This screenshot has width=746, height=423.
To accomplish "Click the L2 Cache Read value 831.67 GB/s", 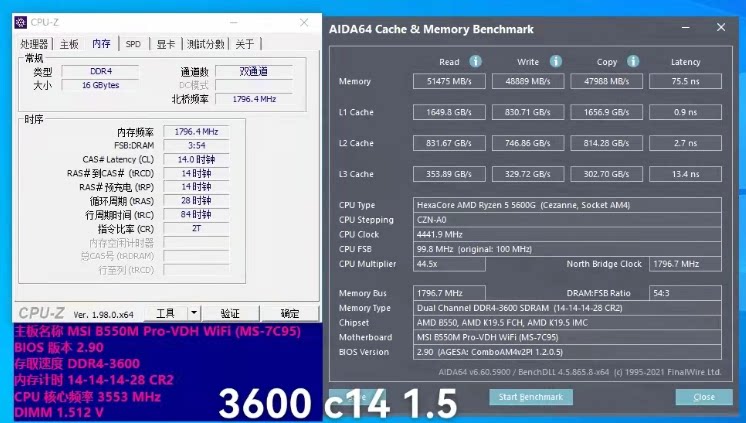I will click(x=449, y=143).
